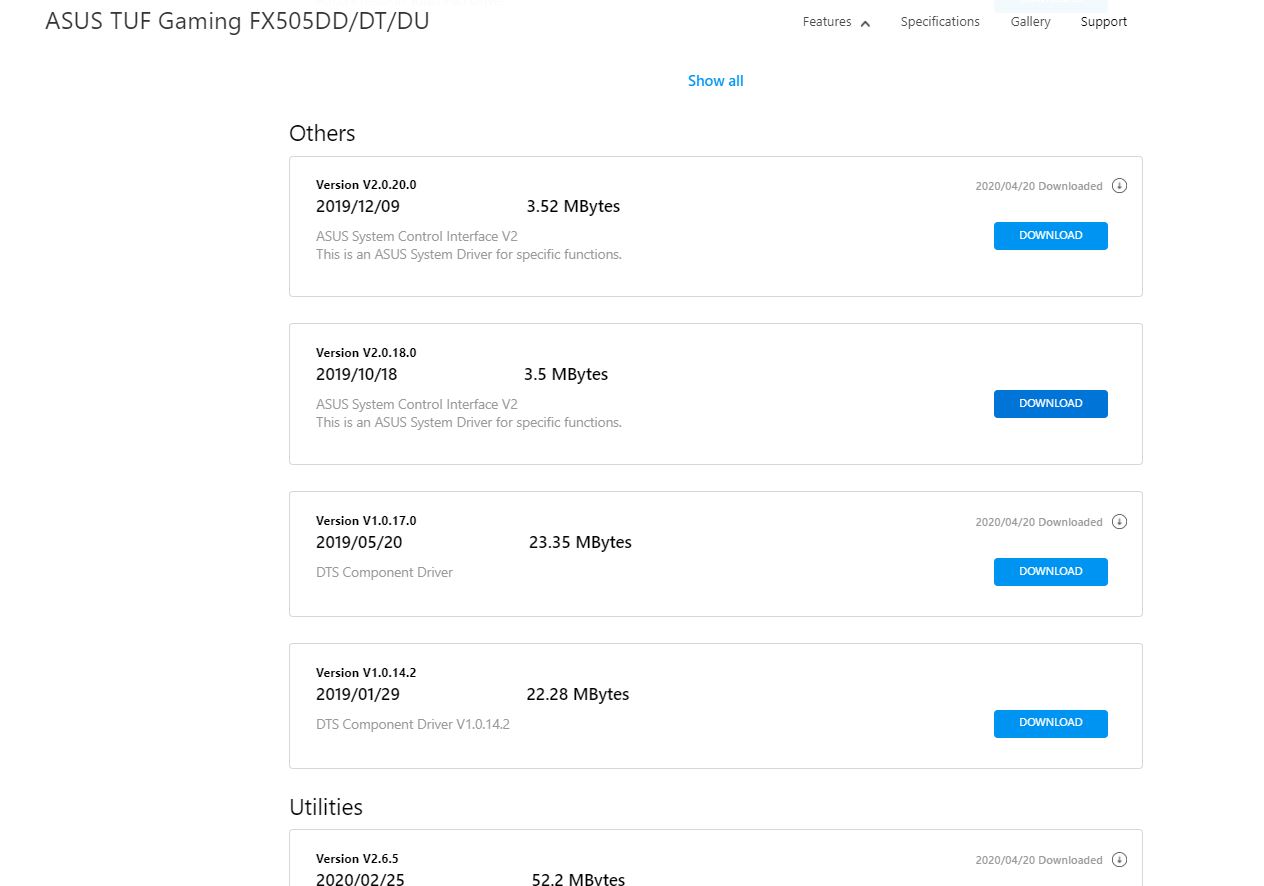This screenshot has width=1264, height=886.
Task: Click the downloaded icon beside Version V1.0.17.0
Action: click(1119, 522)
